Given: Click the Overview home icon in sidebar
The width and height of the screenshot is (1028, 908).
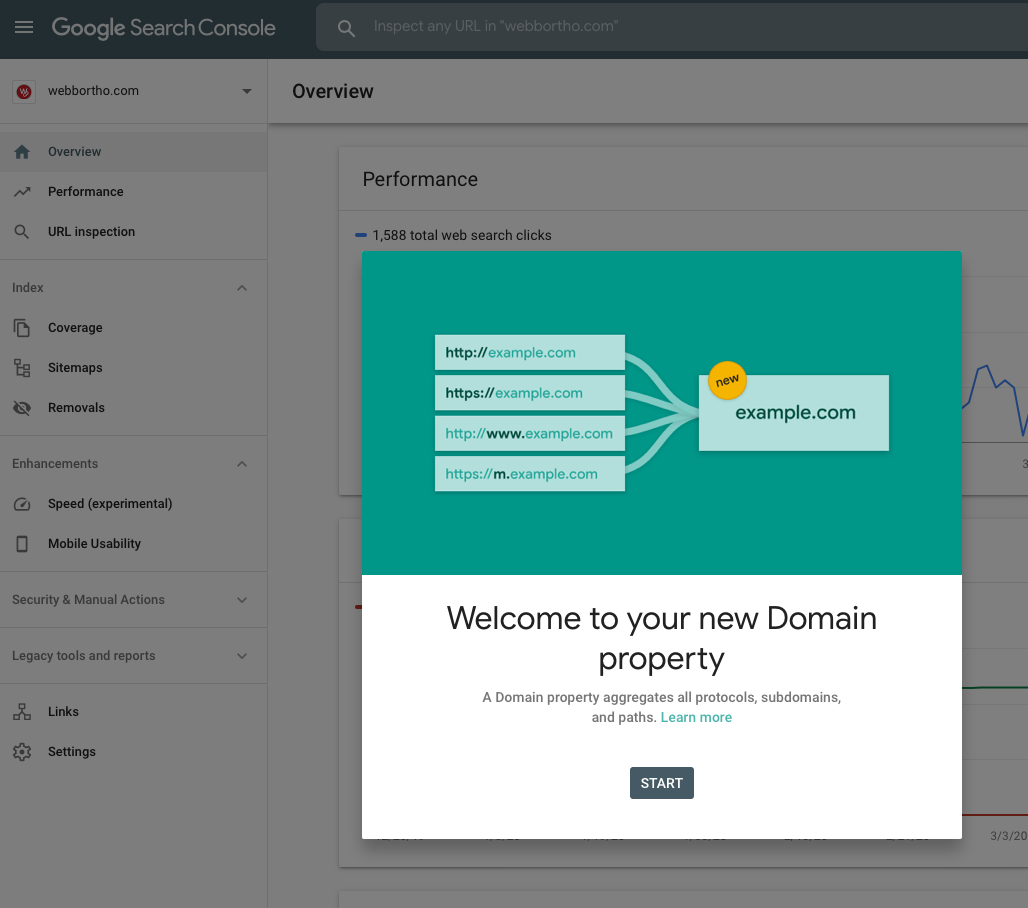Looking at the screenshot, I should 22,152.
